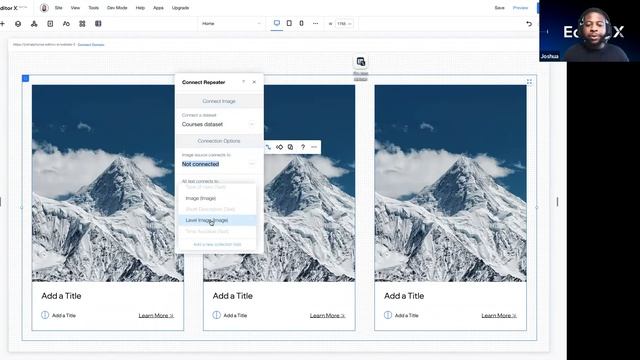The image size is (640, 360).
Task: Open the Content Manager icon
Action: click(x=98, y=24)
